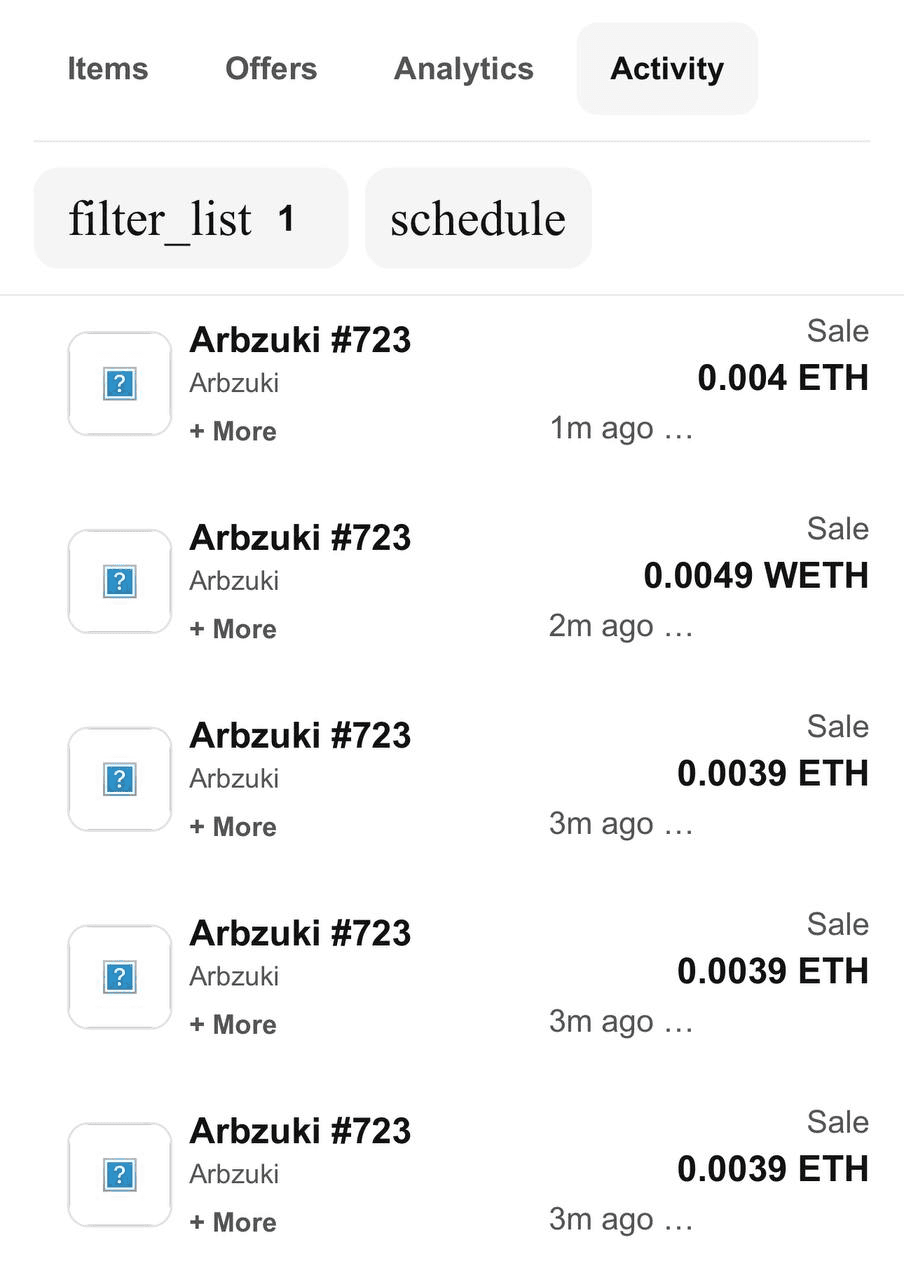The image size is (904, 1280).
Task: Show details ellipsis next to 2m ago
Action: click(678, 628)
